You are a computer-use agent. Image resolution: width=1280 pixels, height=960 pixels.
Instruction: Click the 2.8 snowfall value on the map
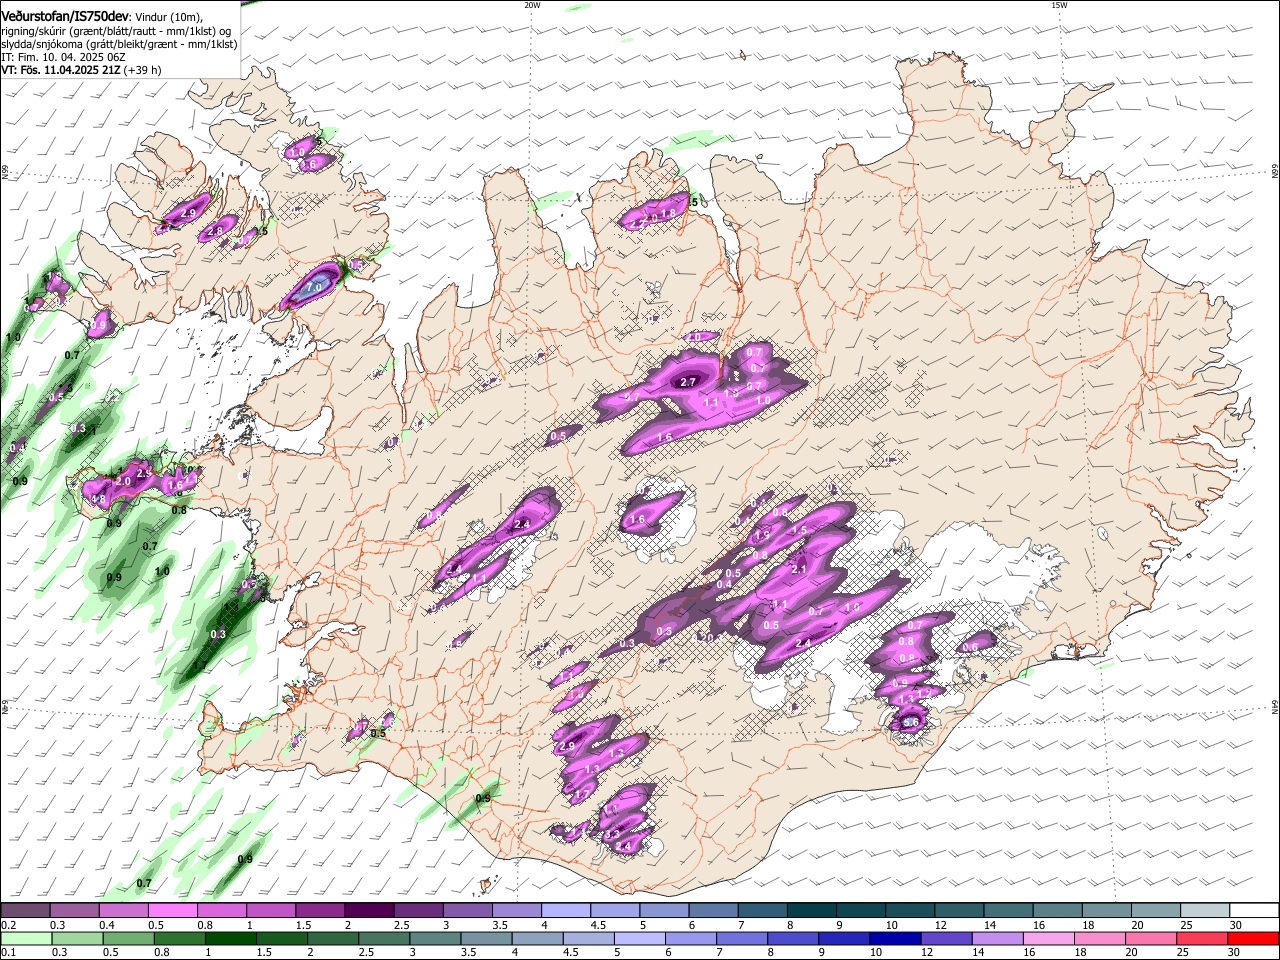pyautogui.click(x=214, y=232)
